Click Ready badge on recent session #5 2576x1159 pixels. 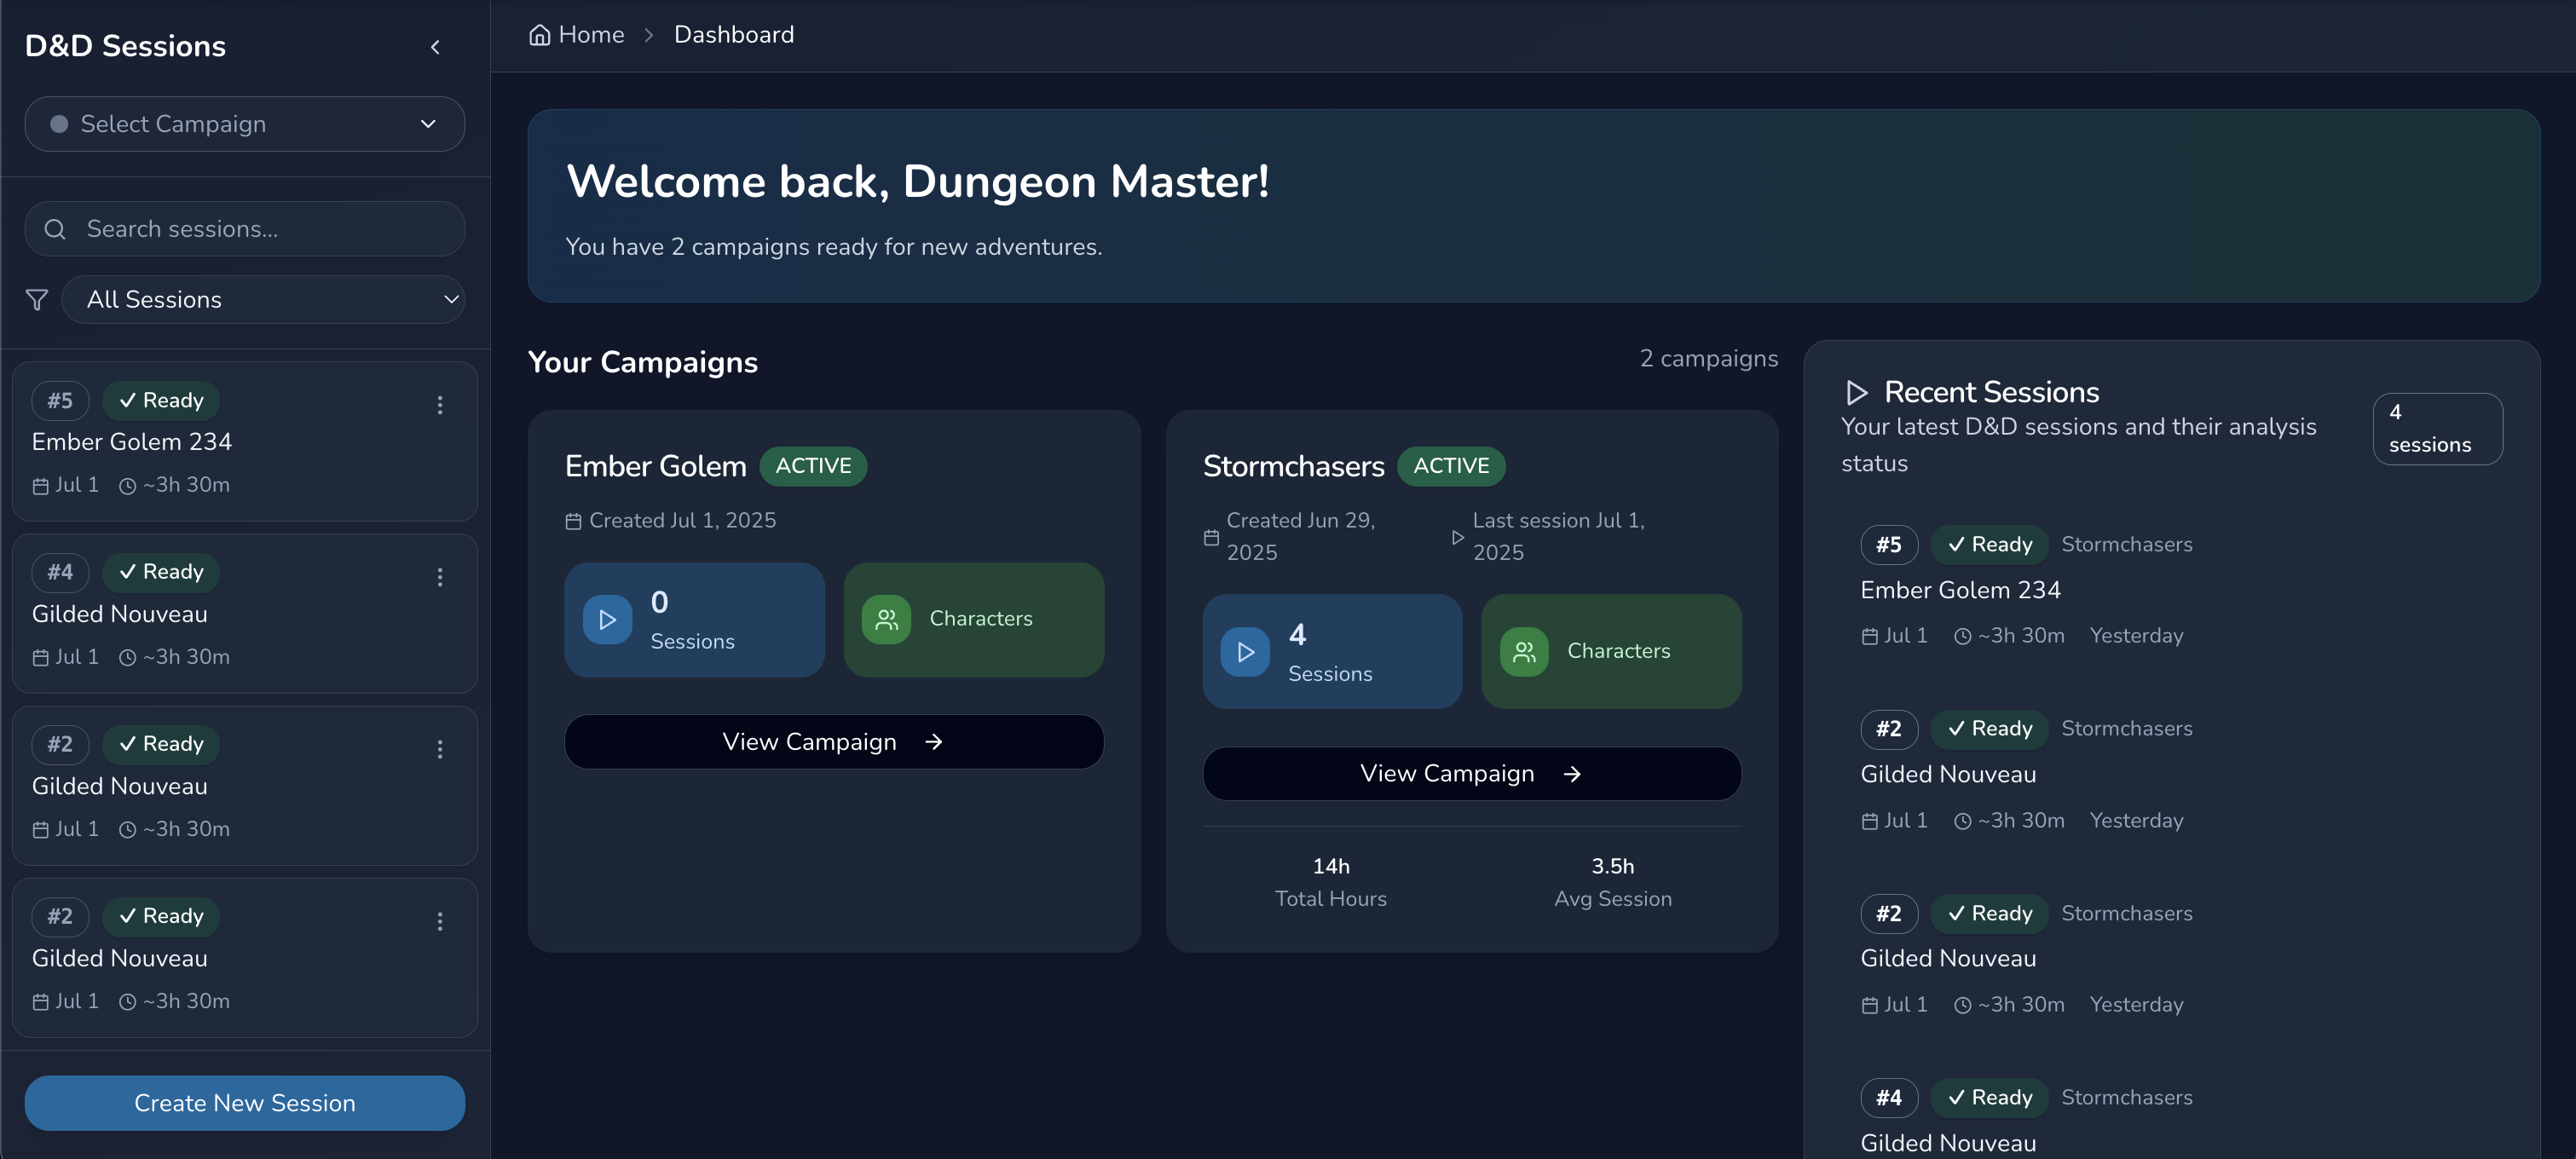pos(1990,544)
